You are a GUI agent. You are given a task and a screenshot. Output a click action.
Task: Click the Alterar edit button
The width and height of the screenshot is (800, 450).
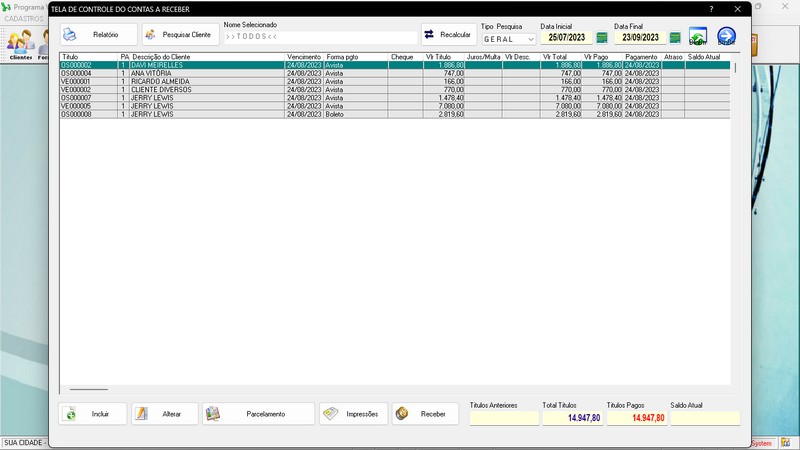point(165,414)
